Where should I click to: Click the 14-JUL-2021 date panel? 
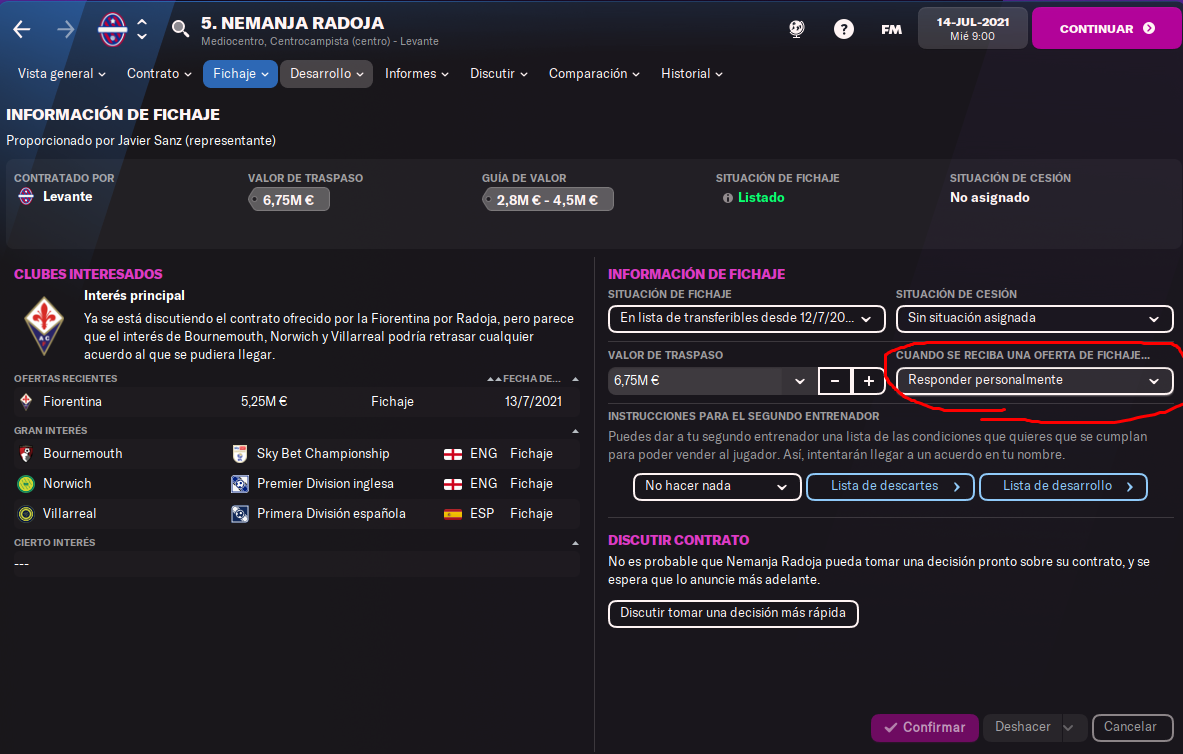tap(973, 29)
